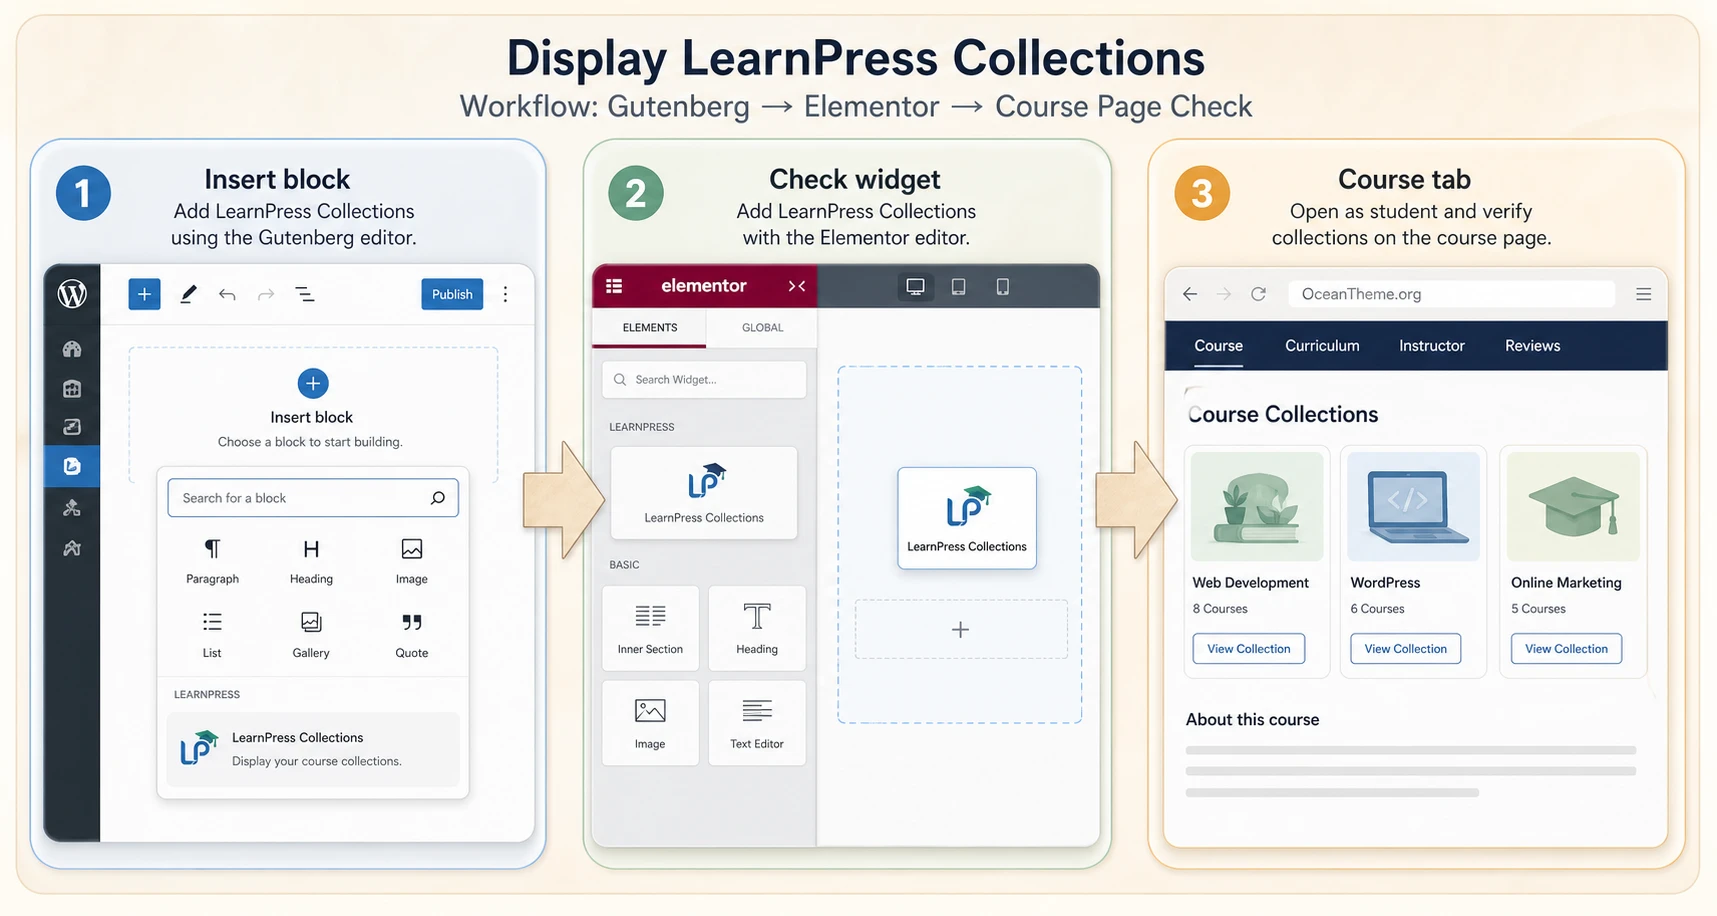Viewport: 1717px width, 916px height.
Task: Choose the Gallery block
Action: pyautogui.click(x=311, y=635)
